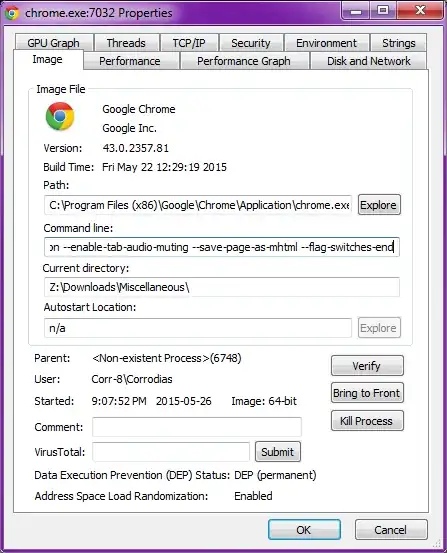Click the Kill Process button

click(x=367, y=420)
